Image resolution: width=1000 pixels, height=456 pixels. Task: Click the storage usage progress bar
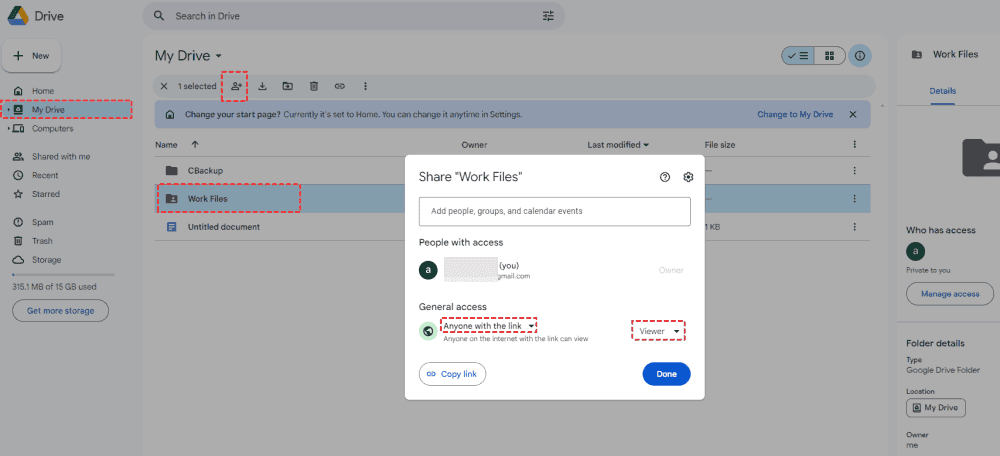click(x=63, y=274)
